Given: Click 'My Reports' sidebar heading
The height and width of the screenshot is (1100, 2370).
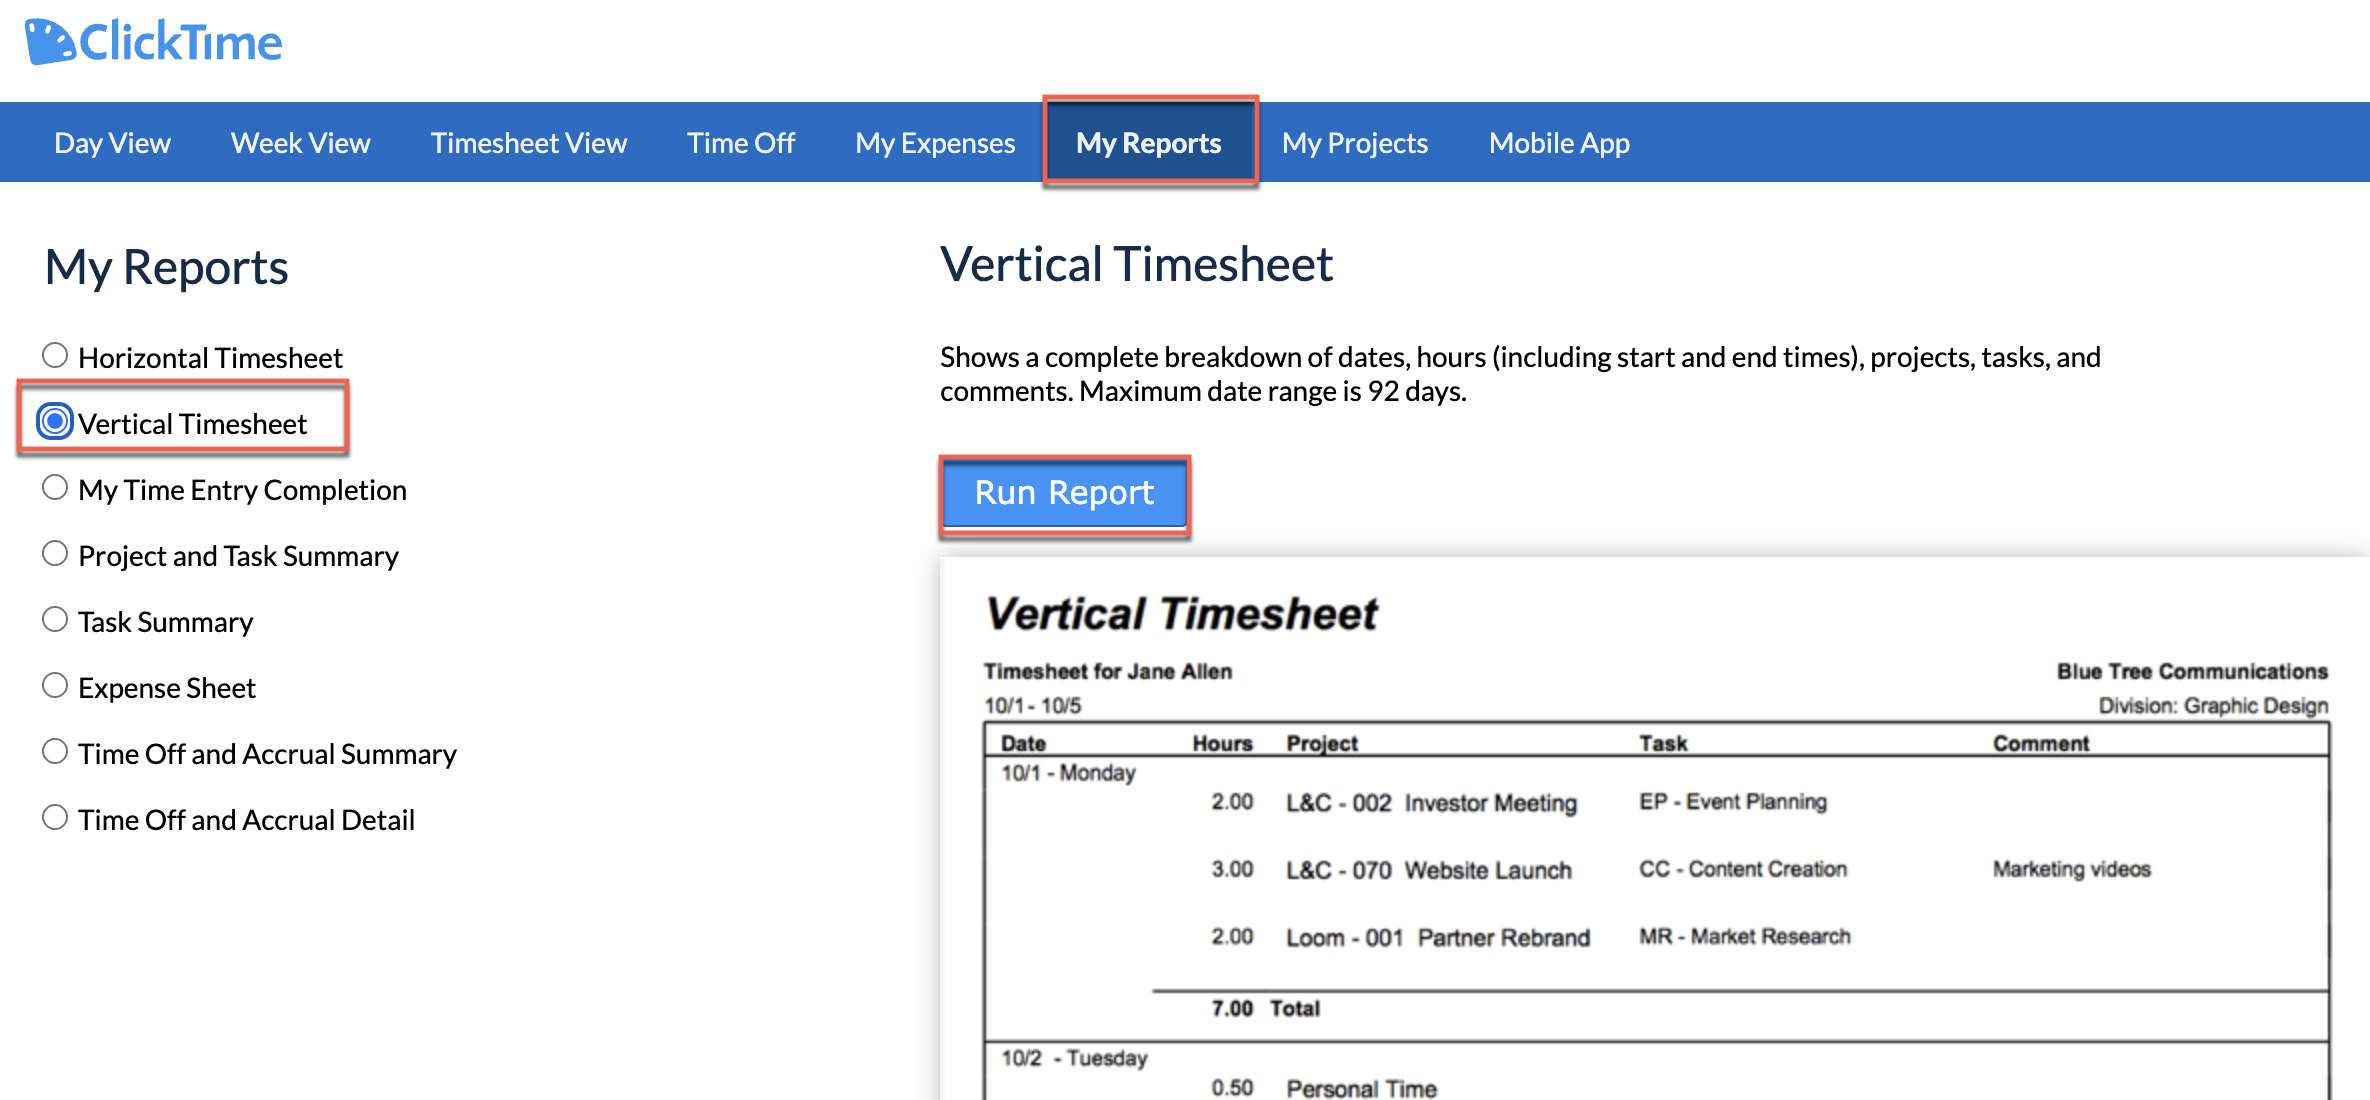Looking at the screenshot, I should (167, 268).
